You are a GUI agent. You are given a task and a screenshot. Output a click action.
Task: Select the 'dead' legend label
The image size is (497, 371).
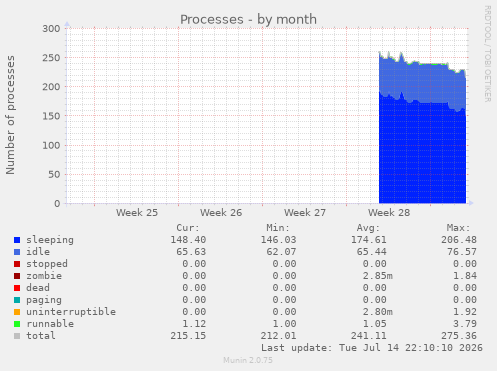pos(38,288)
